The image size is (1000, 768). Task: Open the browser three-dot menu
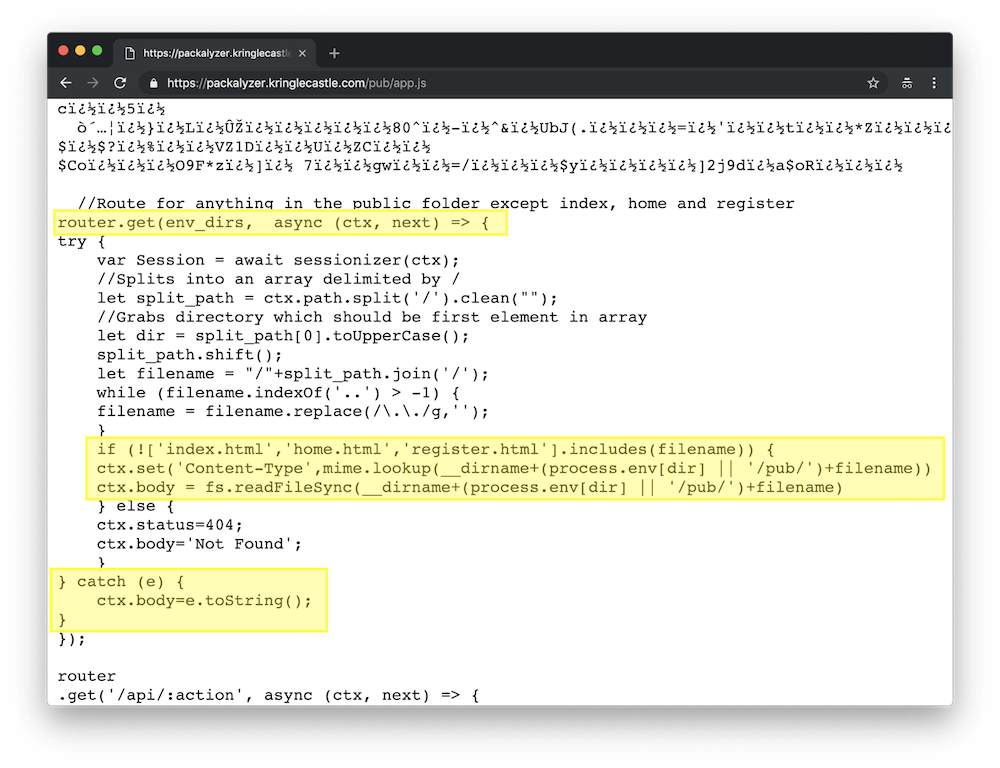pos(934,83)
